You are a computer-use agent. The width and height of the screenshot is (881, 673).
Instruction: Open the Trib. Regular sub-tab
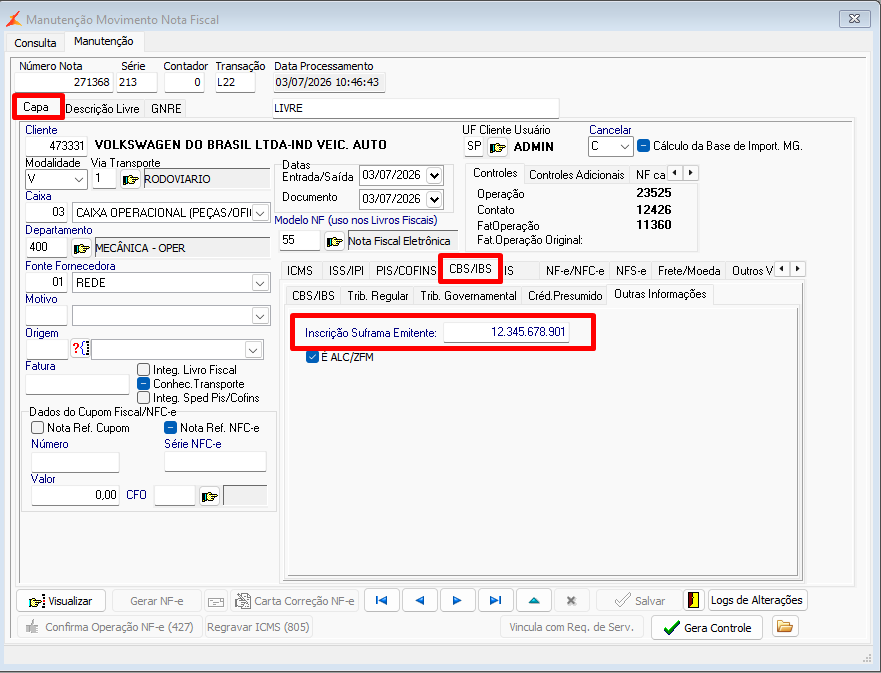pos(378,295)
